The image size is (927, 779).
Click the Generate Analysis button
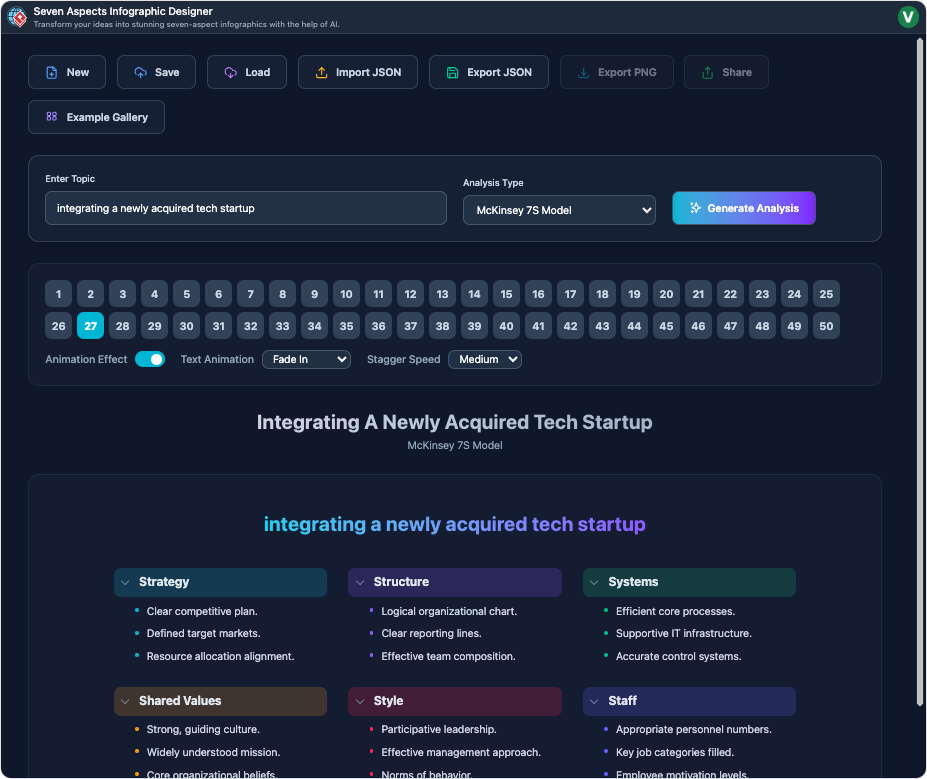pos(744,208)
